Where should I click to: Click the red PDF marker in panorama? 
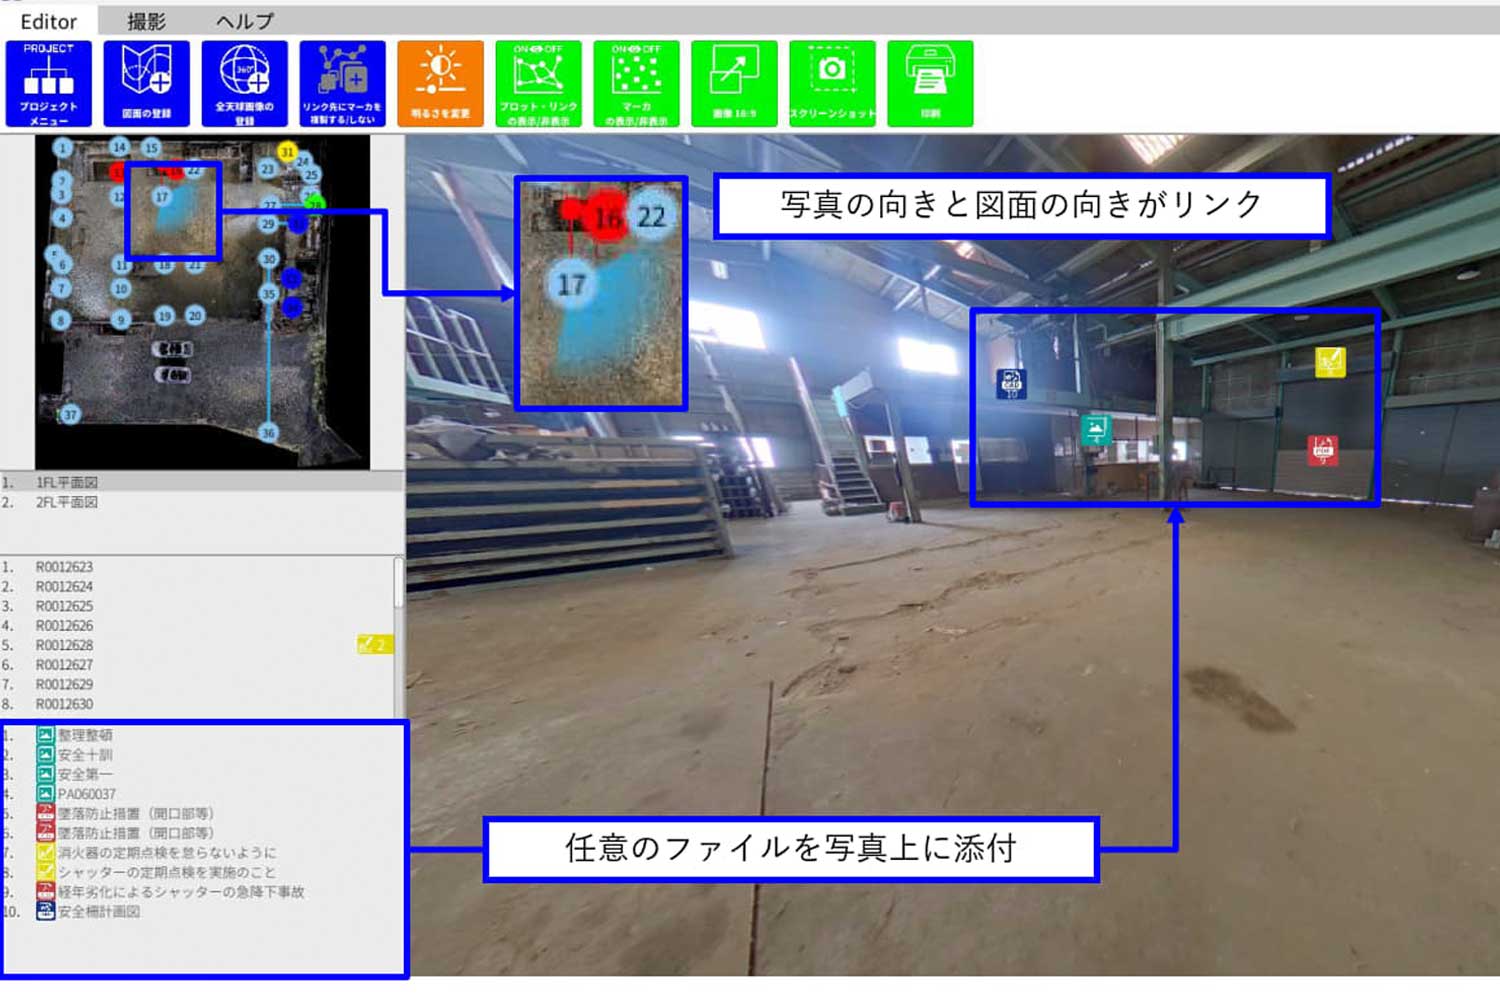click(1323, 450)
